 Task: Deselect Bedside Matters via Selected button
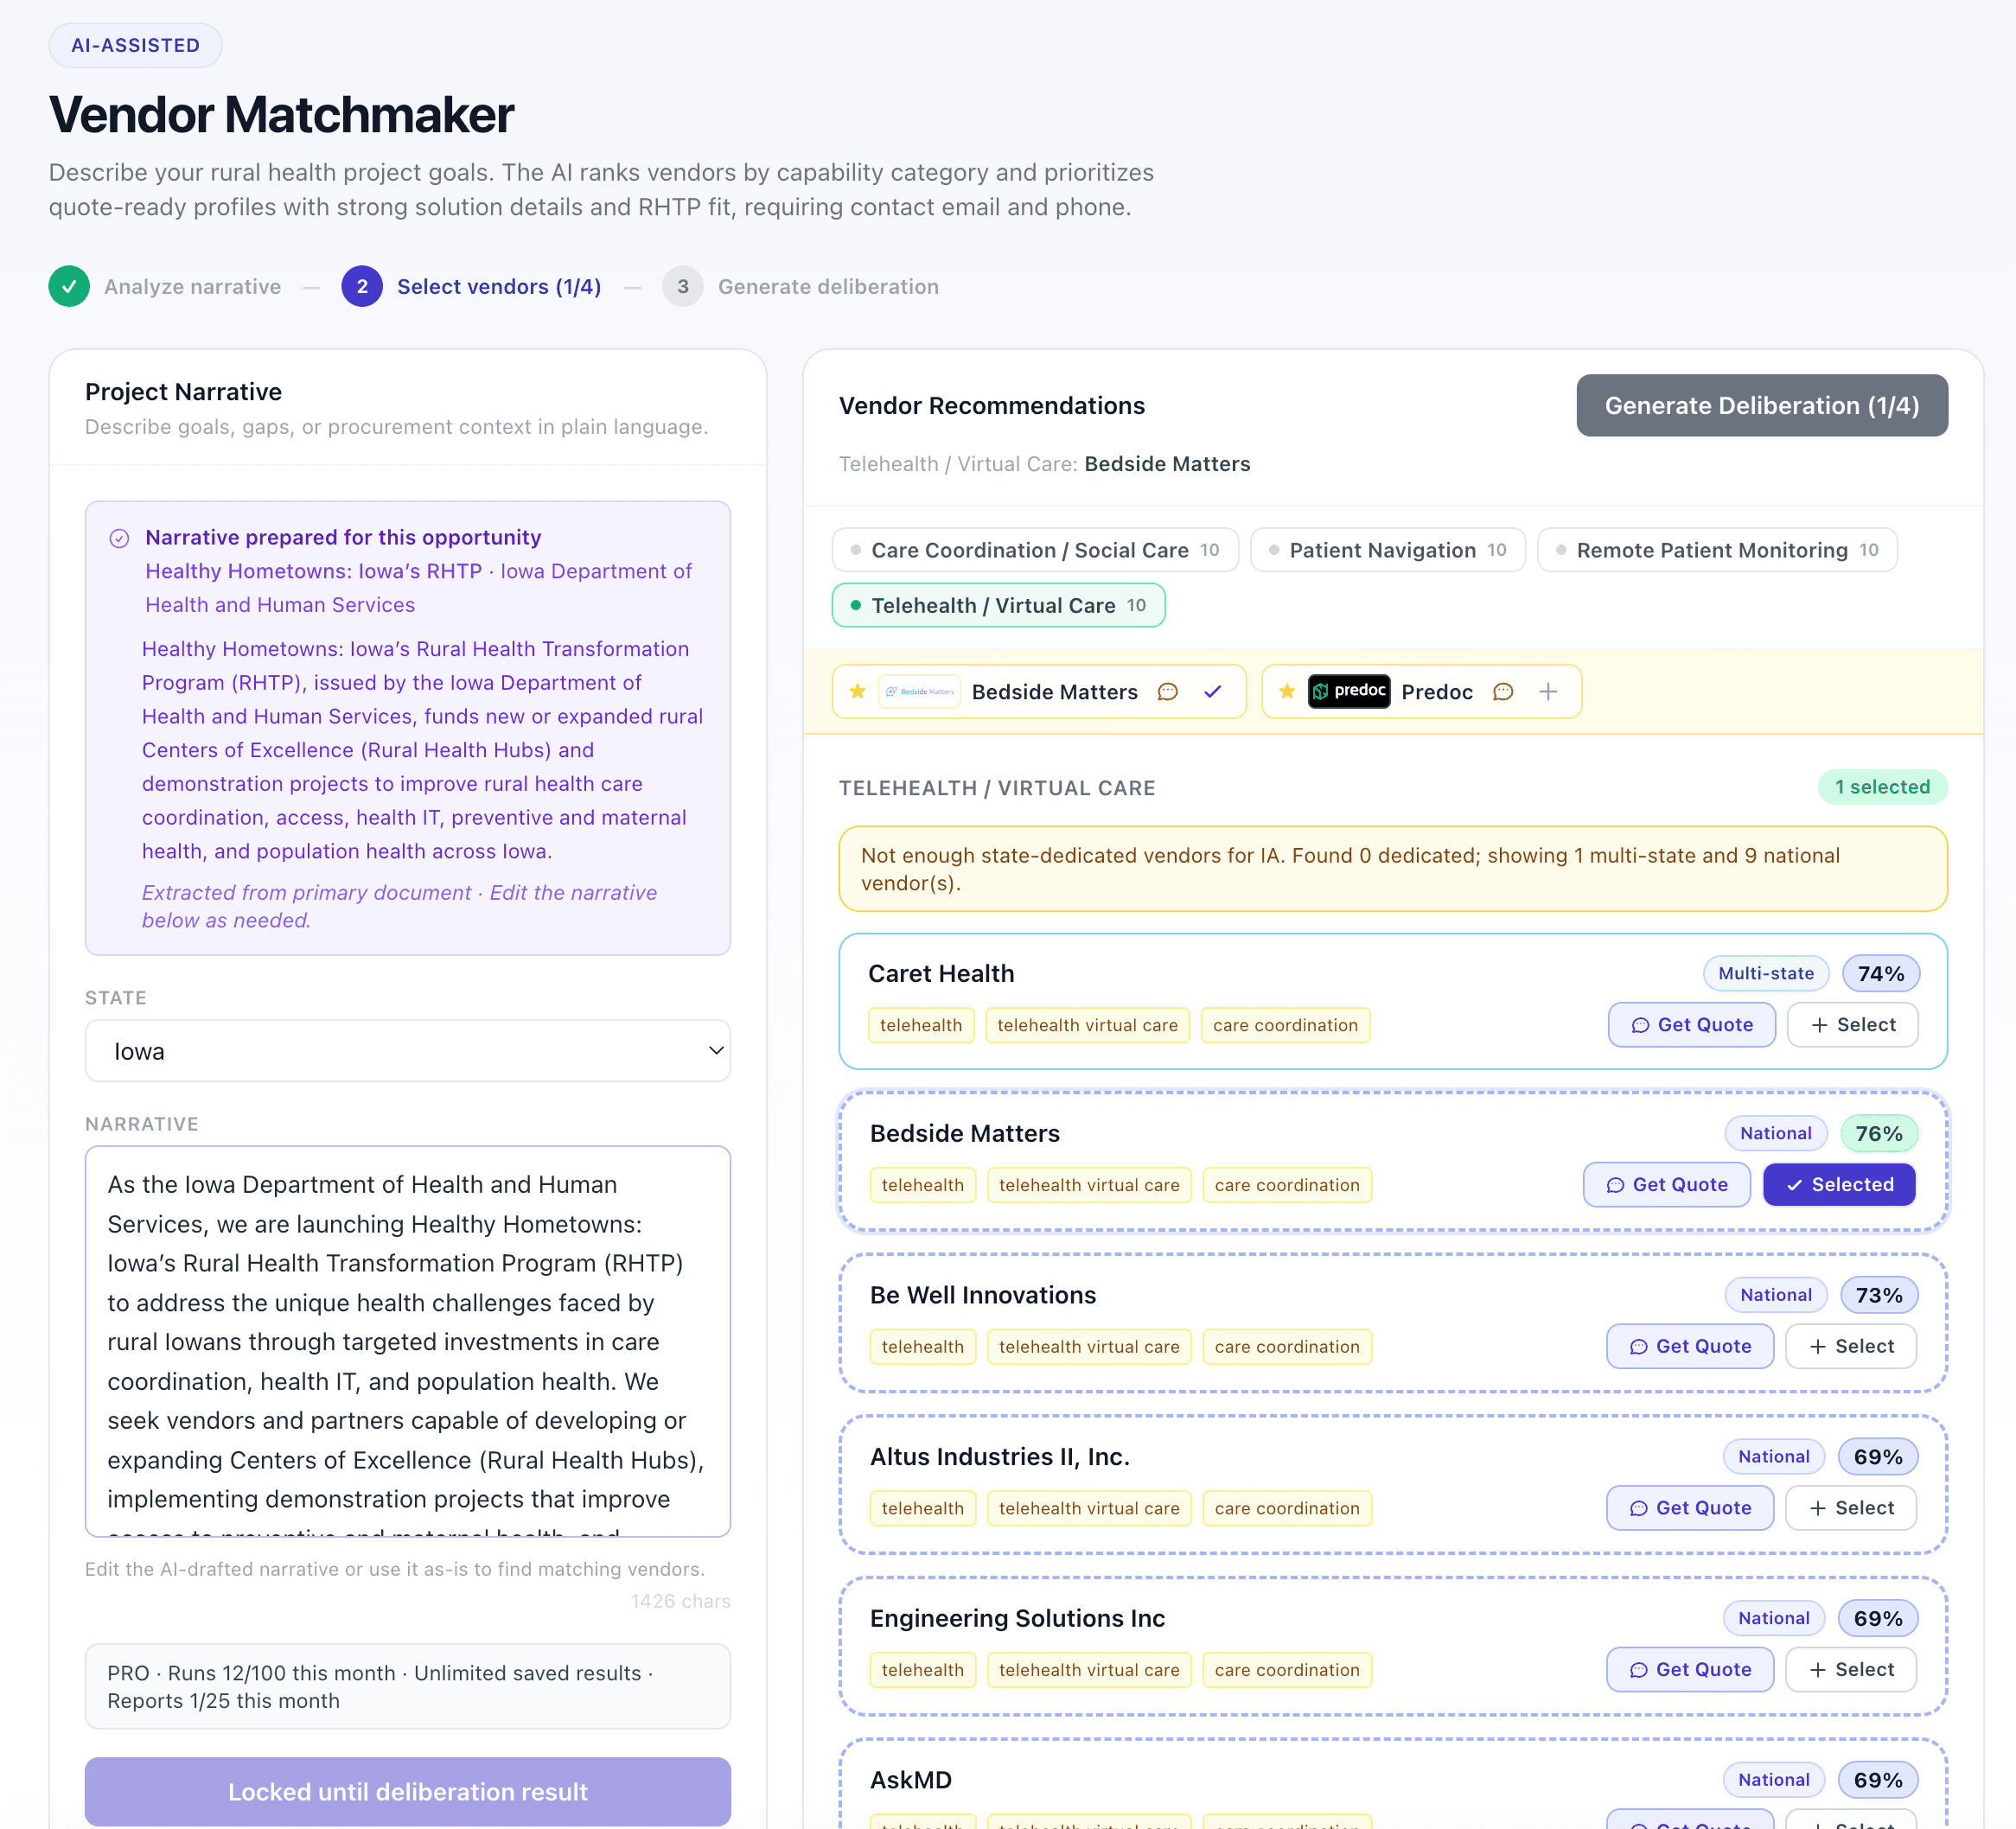[1839, 1184]
